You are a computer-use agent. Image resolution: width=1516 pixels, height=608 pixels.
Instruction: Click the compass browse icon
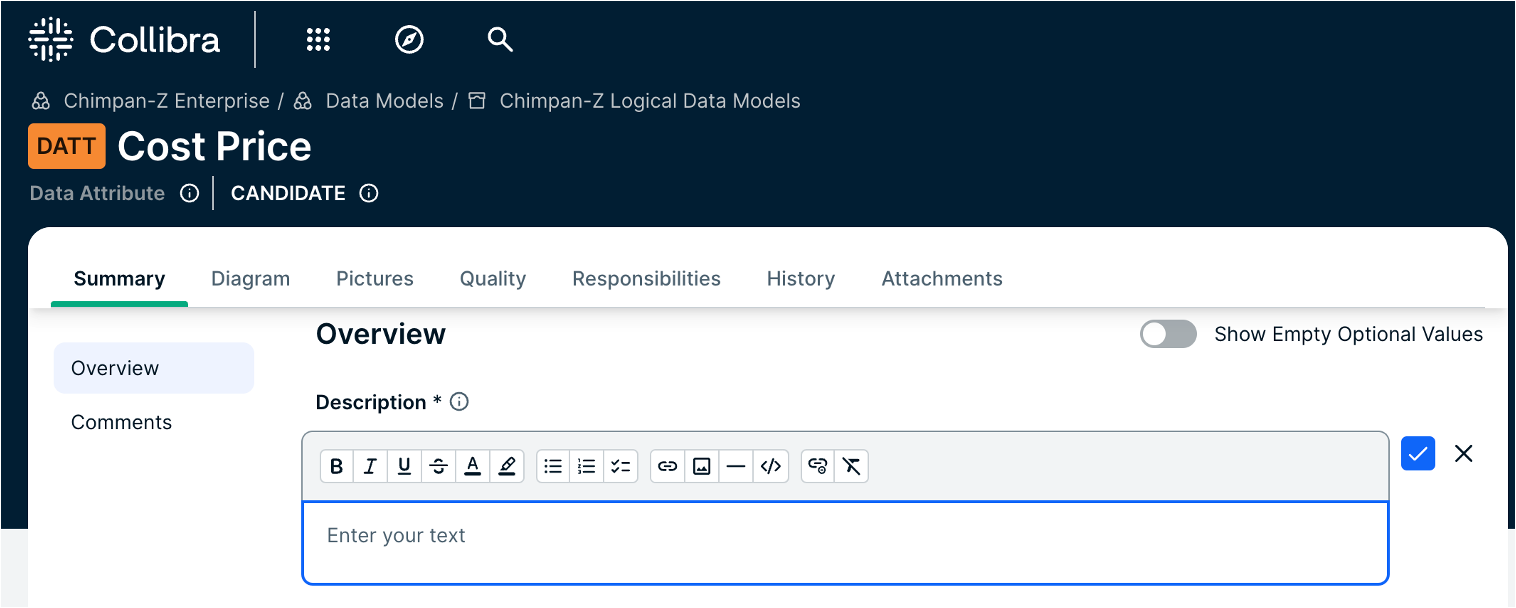tap(409, 40)
